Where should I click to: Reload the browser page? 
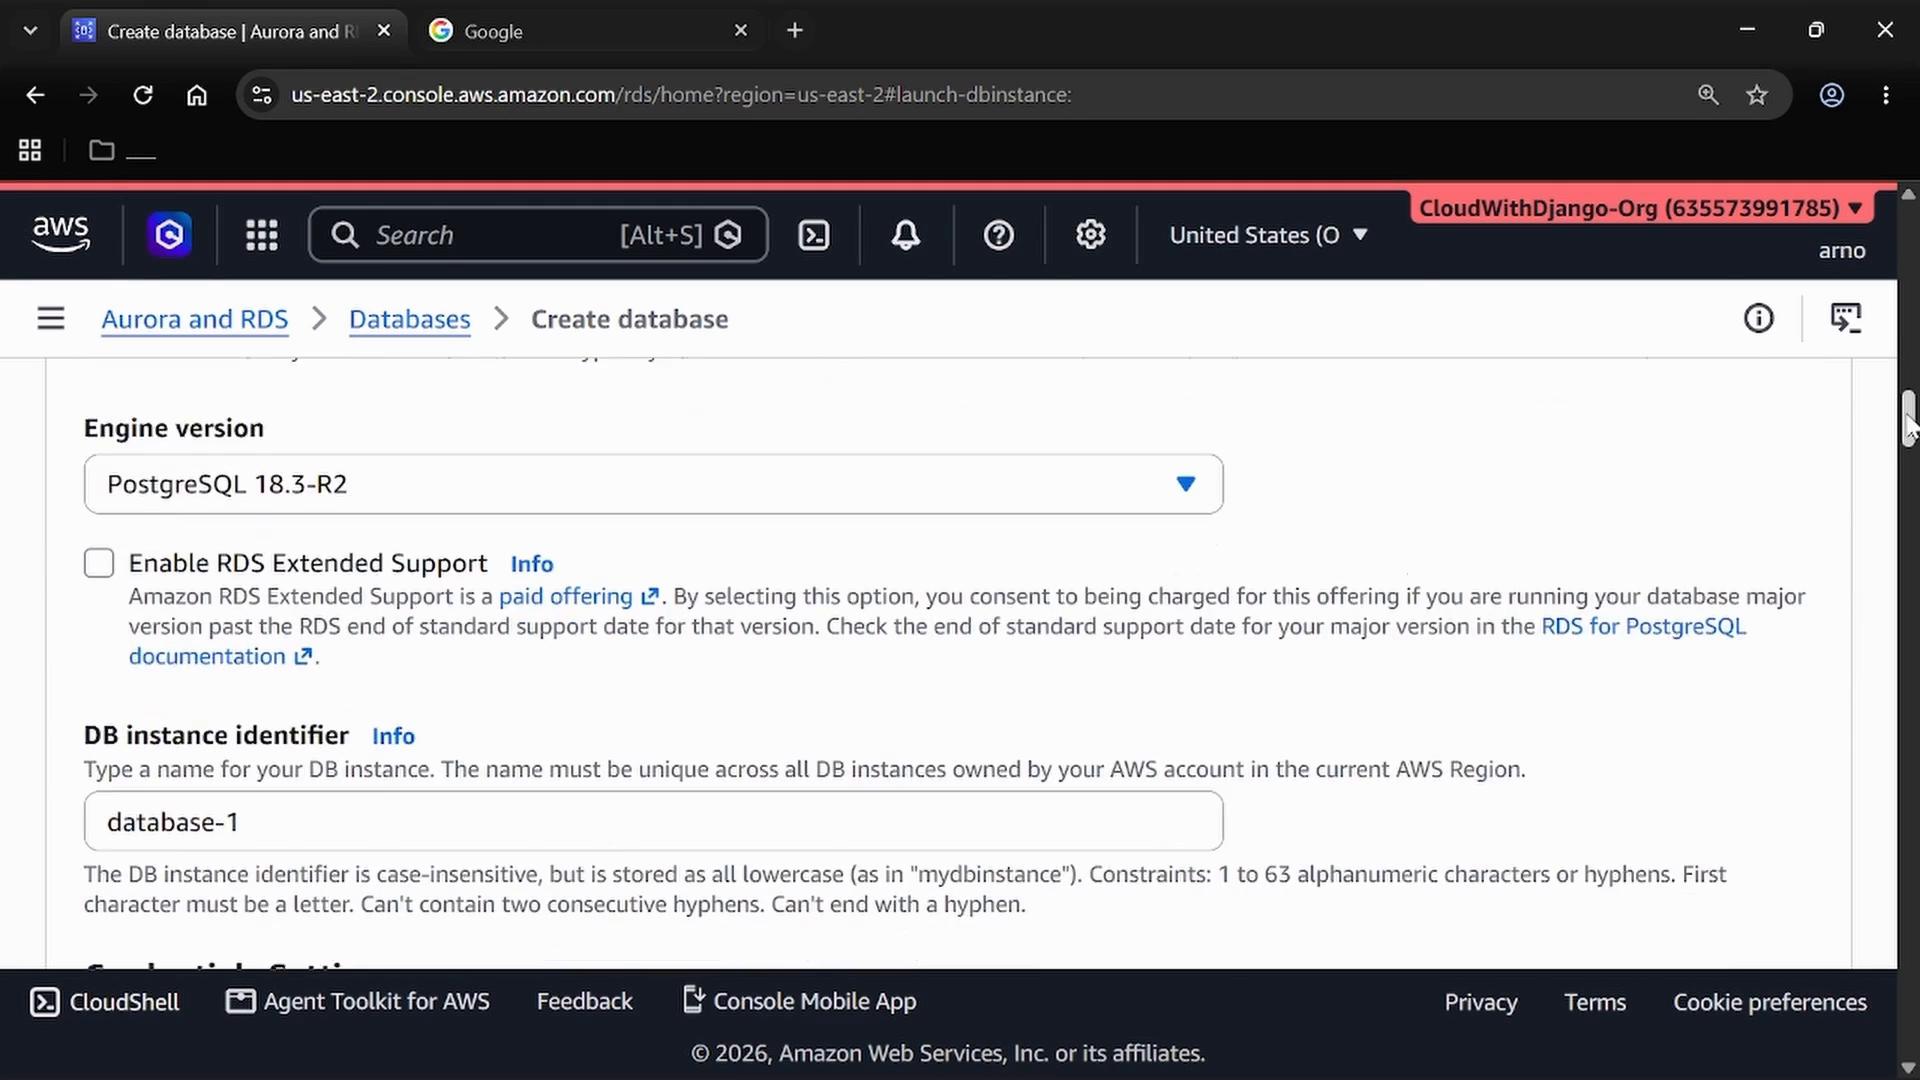[x=143, y=95]
